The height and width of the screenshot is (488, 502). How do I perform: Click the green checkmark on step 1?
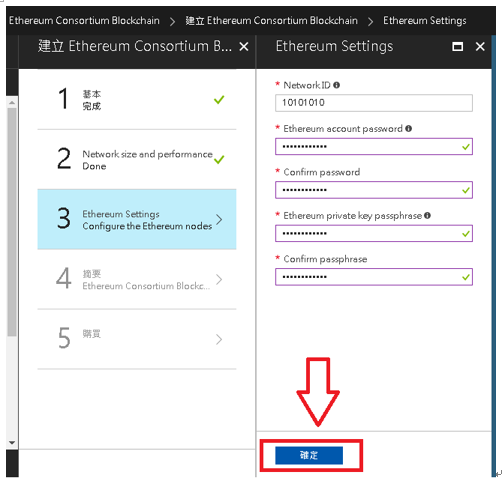coord(219,100)
